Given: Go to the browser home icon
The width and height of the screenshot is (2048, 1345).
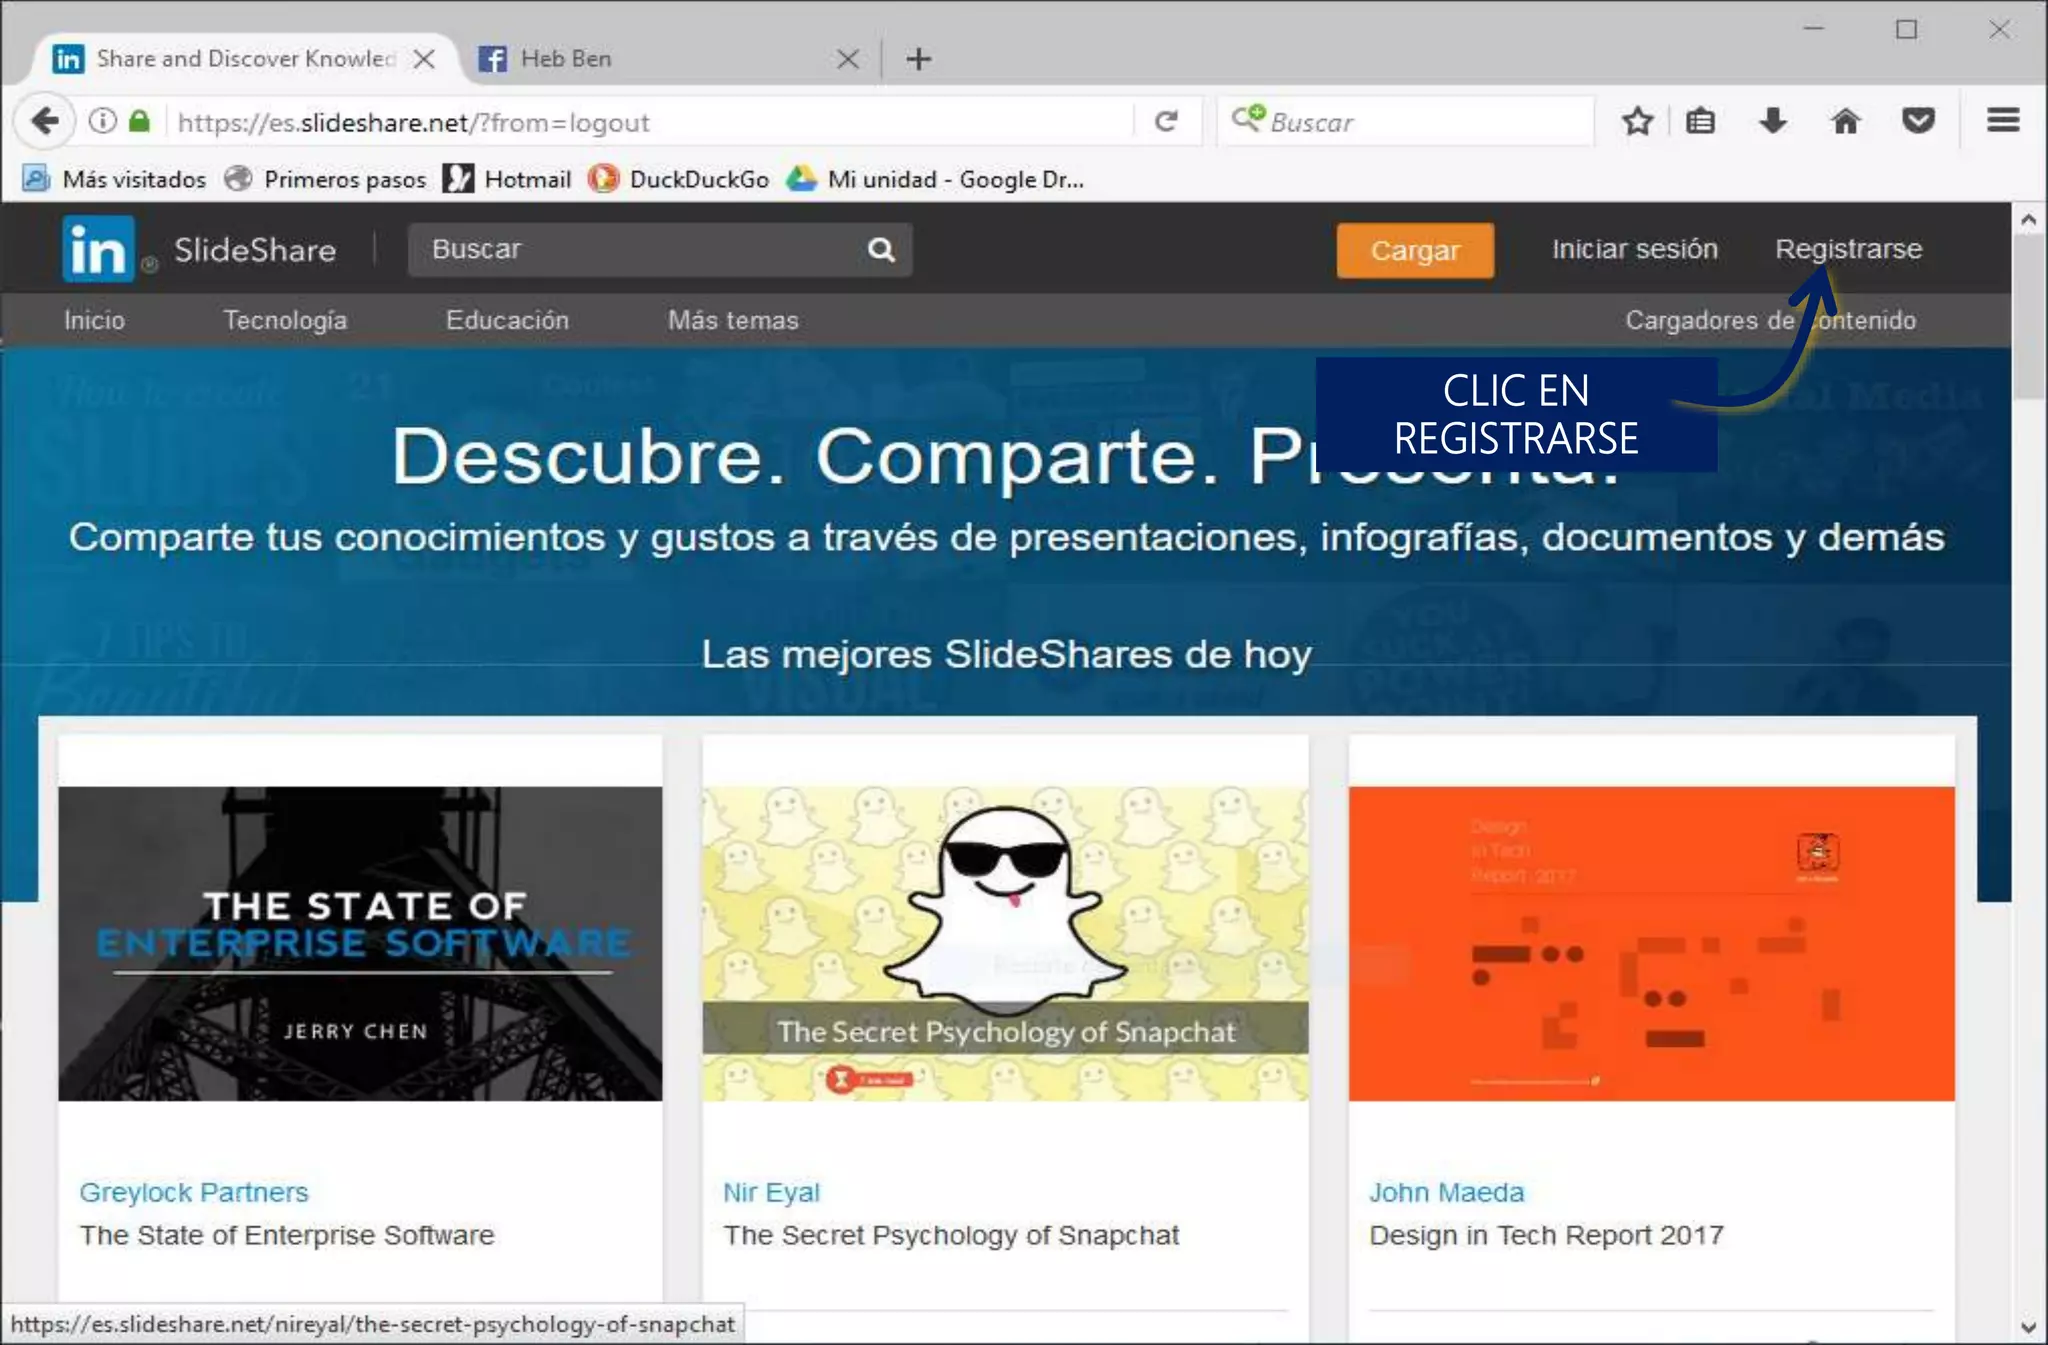Looking at the screenshot, I should [1845, 122].
